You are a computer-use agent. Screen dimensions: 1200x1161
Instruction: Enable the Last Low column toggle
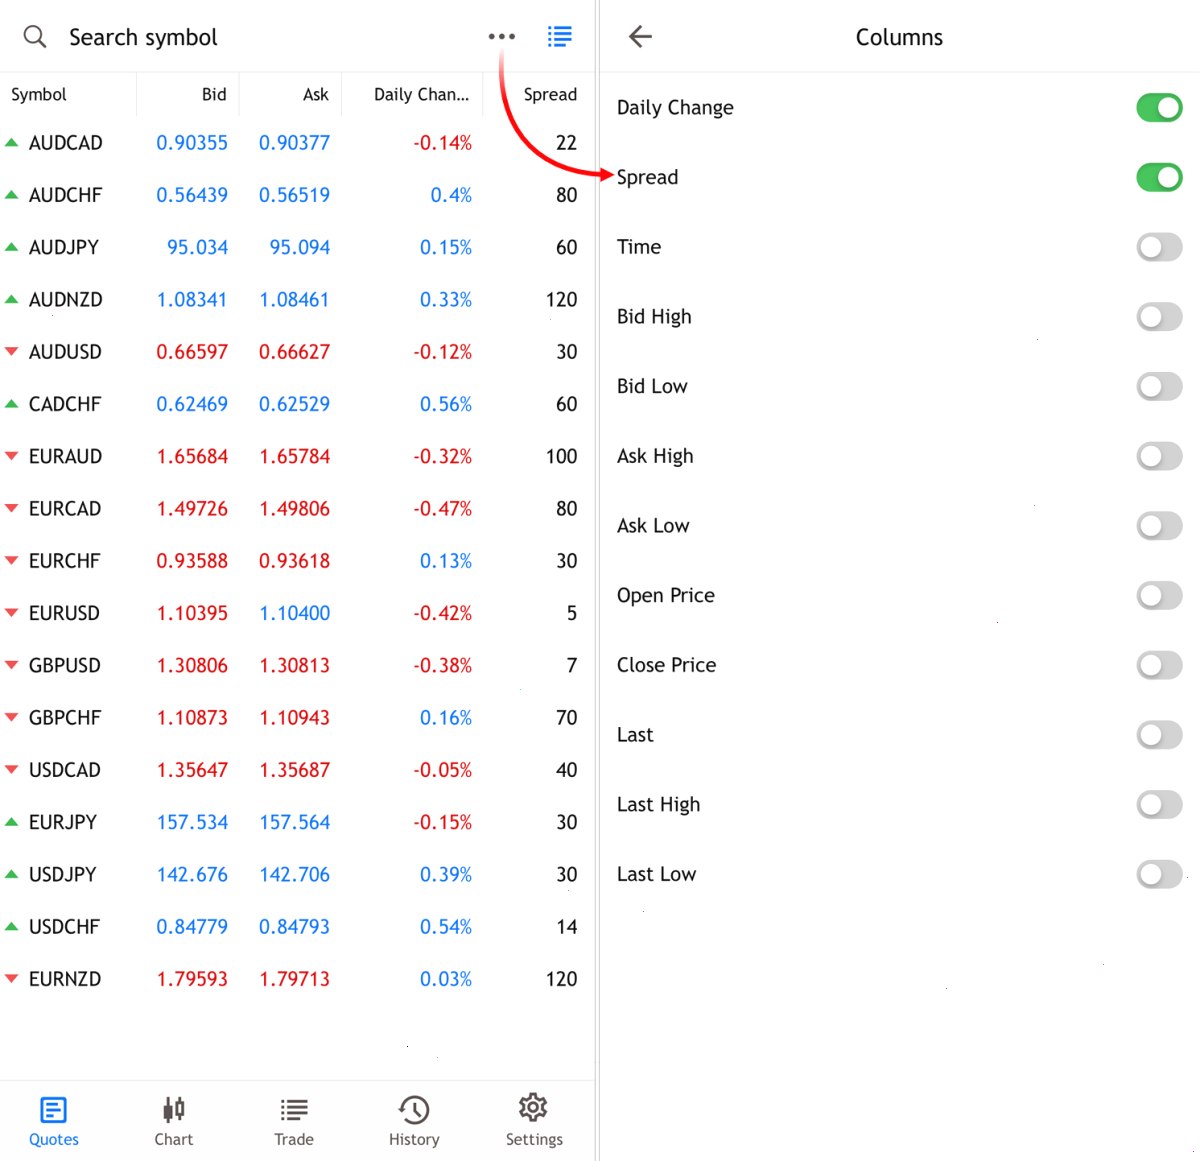[x=1159, y=875]
